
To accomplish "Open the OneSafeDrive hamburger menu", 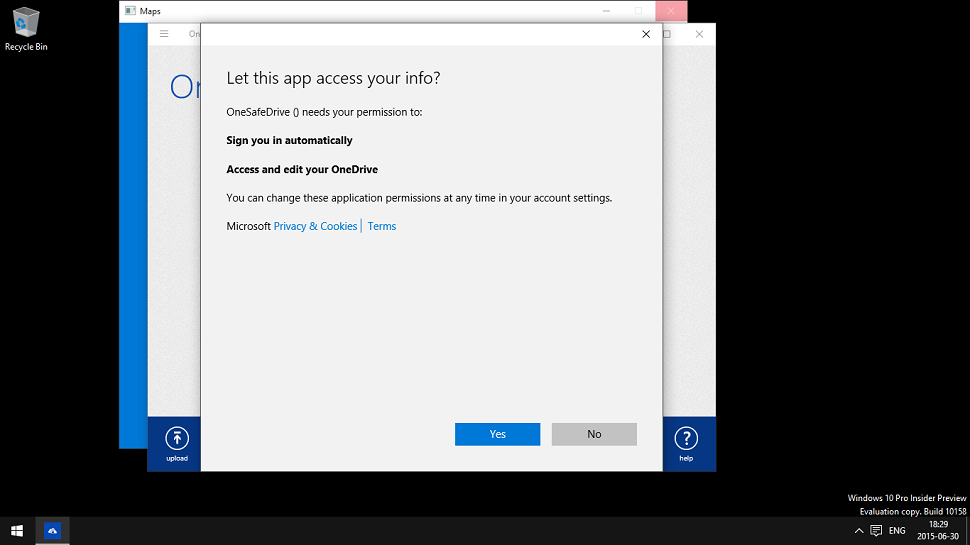I will click(164, 34).
